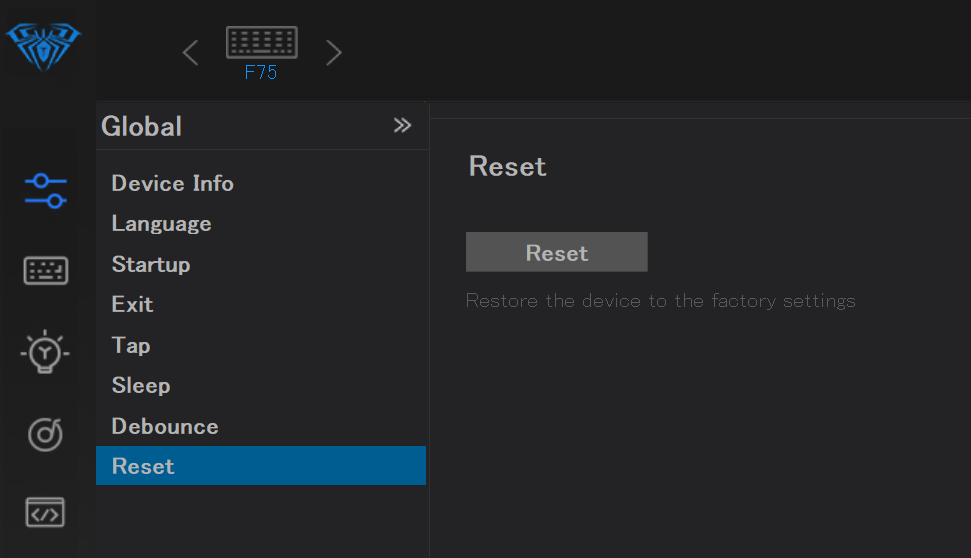Go to next device with right arrow

[334, 53]
